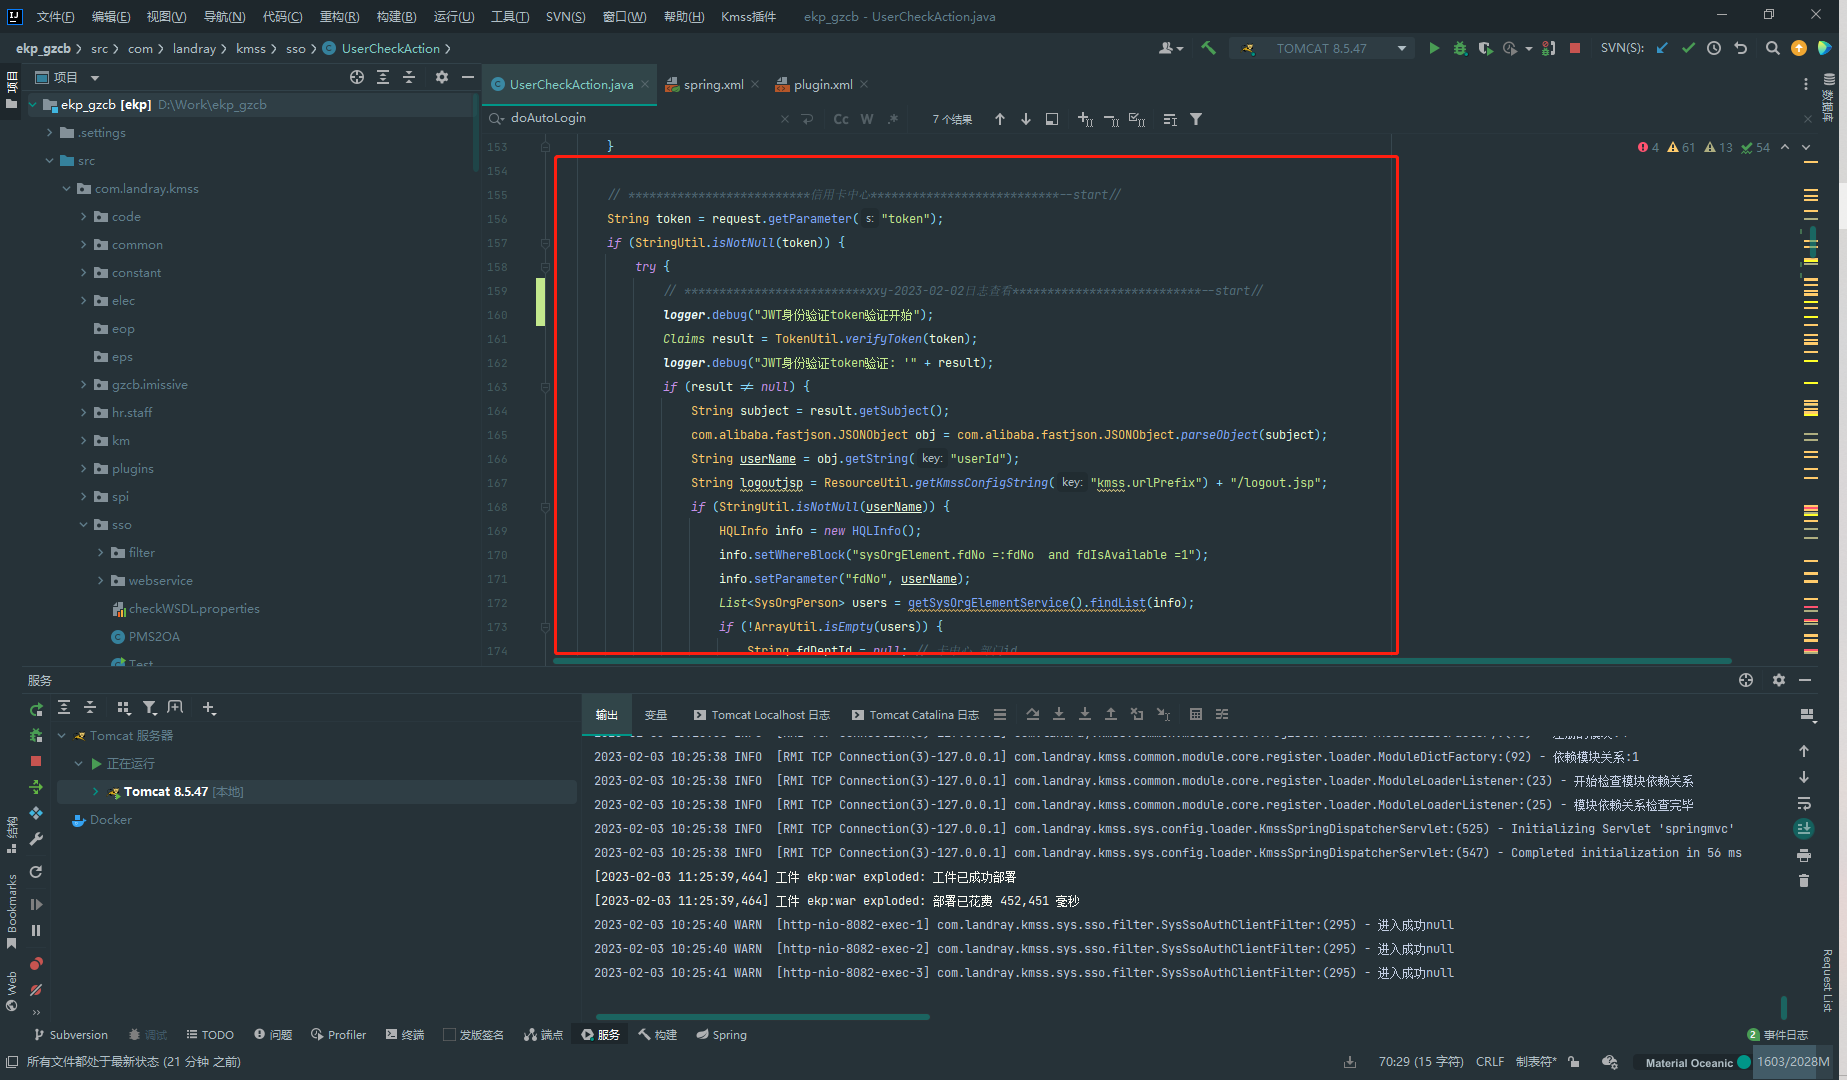Toggle the match case Cc option
The image size is (1847, 1080).
coord(840,119)
